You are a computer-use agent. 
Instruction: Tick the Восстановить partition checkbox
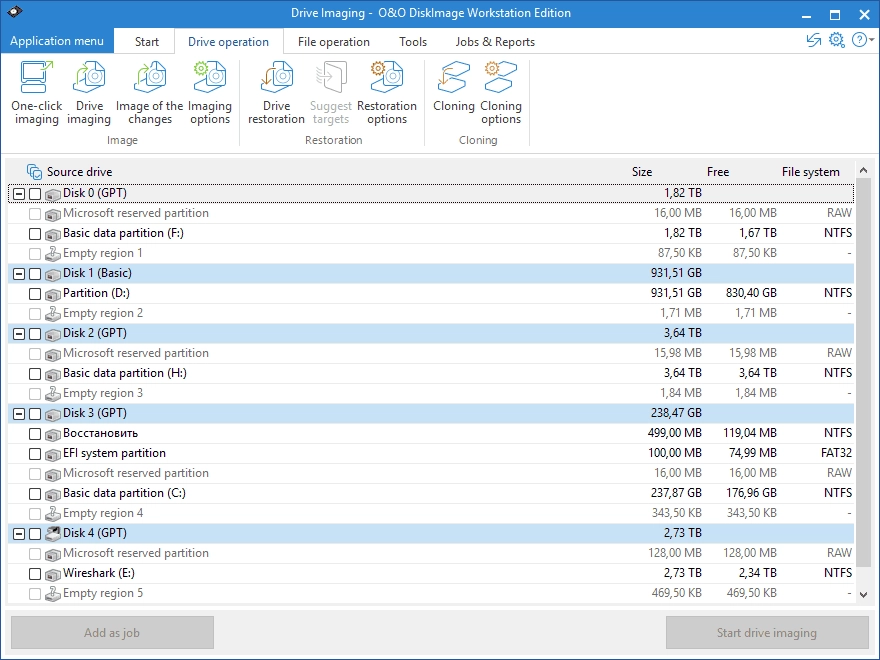[35, 434]
